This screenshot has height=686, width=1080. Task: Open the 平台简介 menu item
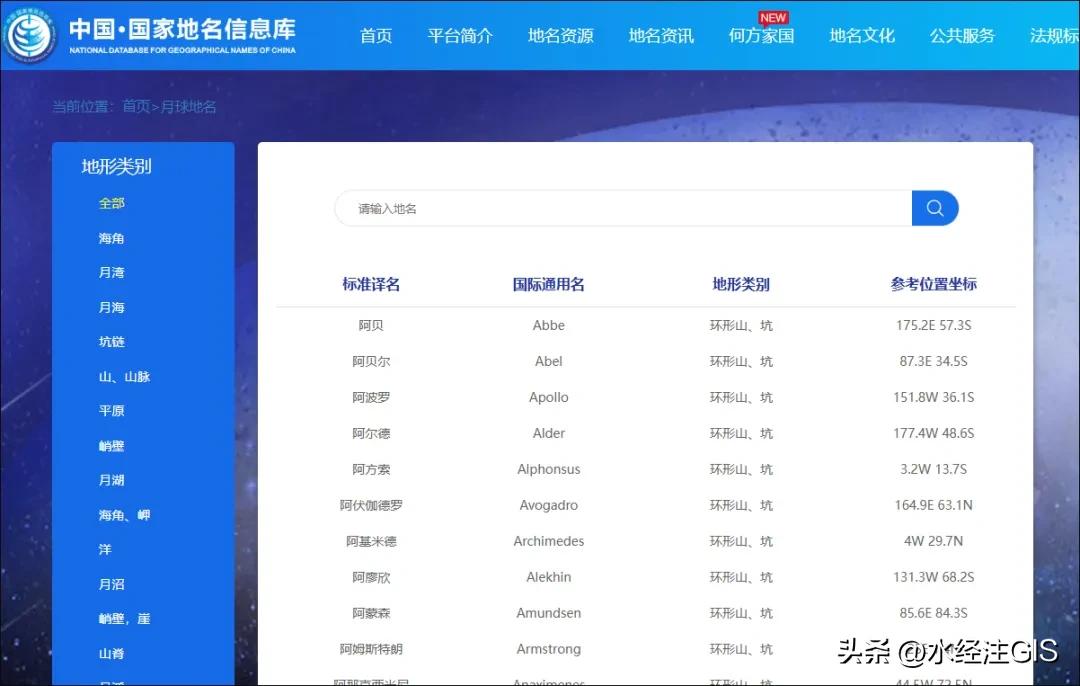(460, 36)
